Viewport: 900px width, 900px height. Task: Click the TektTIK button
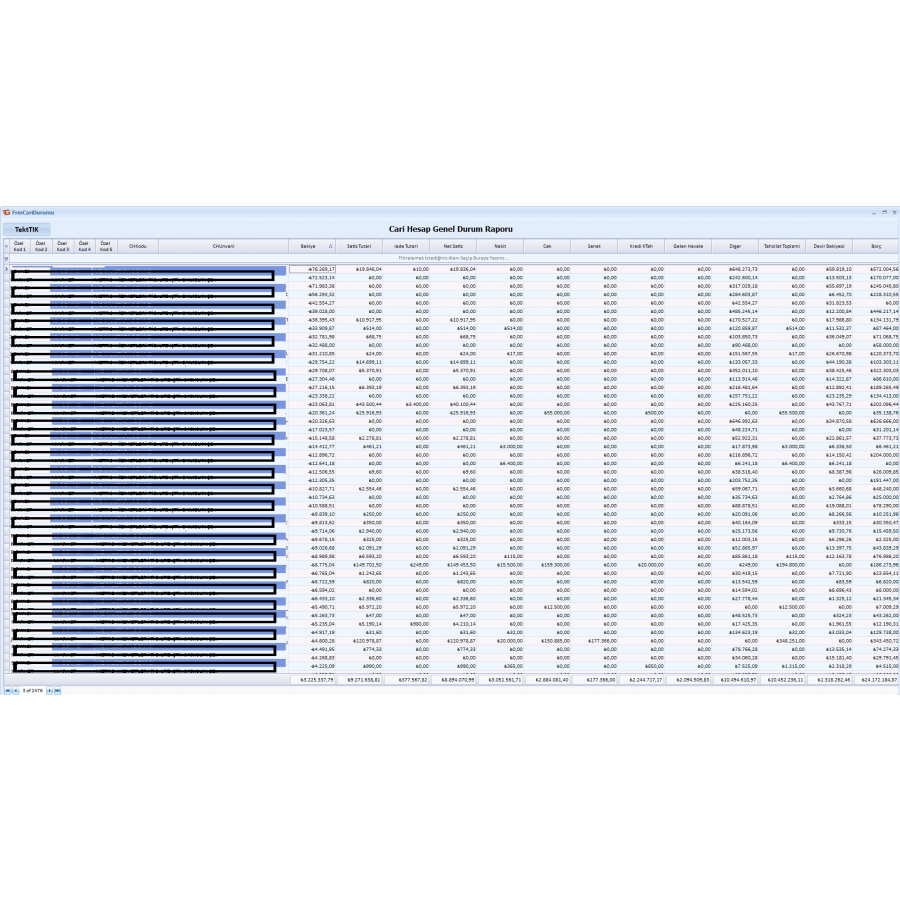(x=26, y=230)
